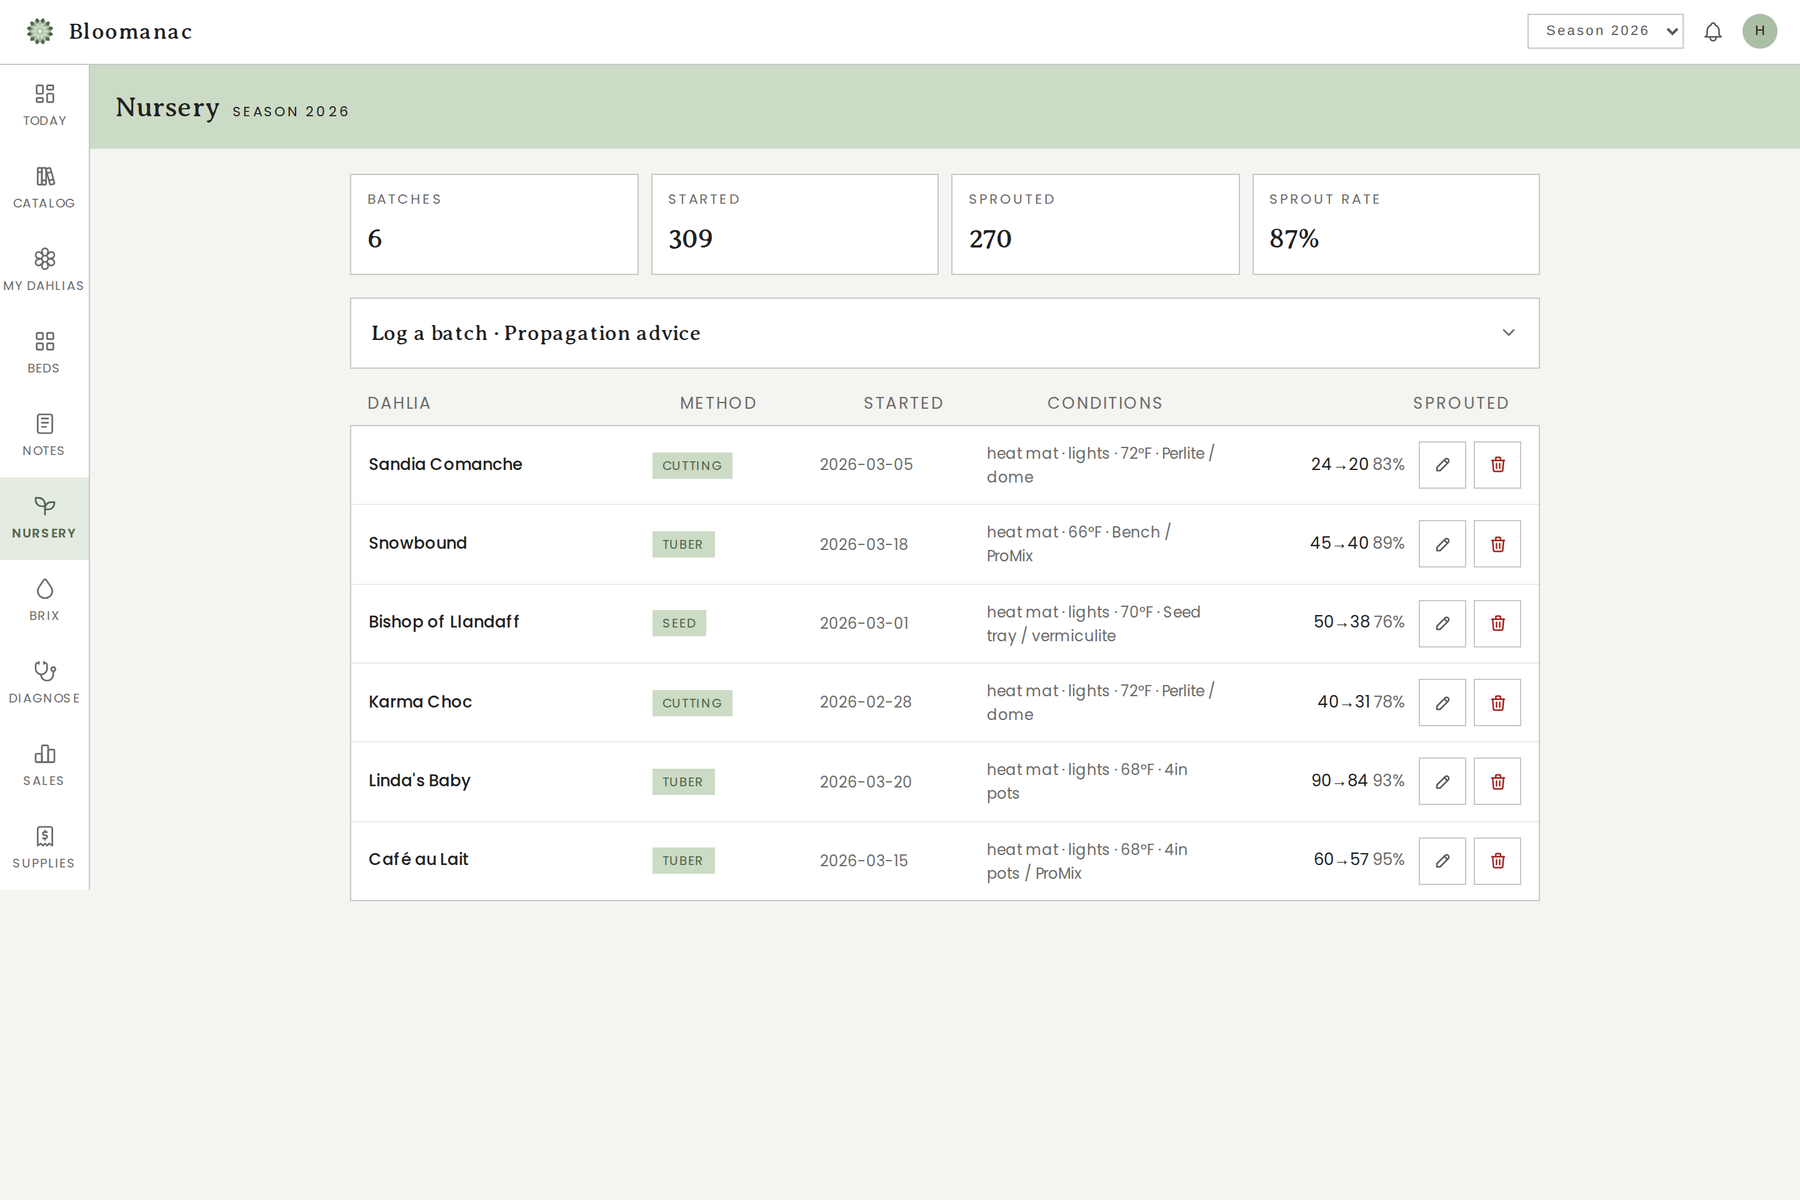Open the Today sidebar page
The width and height of the screenshot is (1800, 1200).
pyautogui.click(x=44, y=106)
